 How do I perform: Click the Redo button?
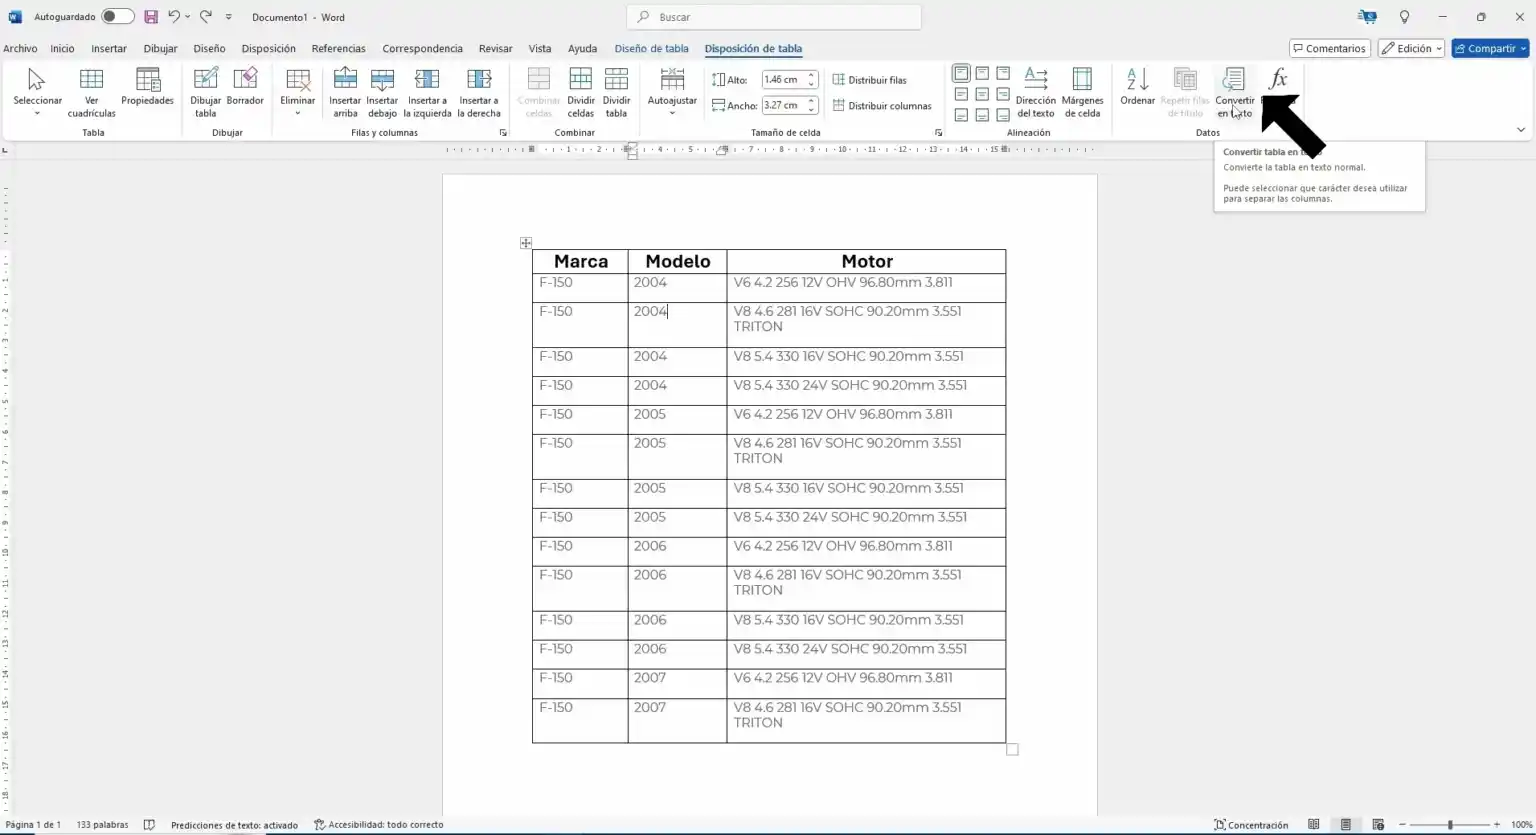(x=206, y=17)
